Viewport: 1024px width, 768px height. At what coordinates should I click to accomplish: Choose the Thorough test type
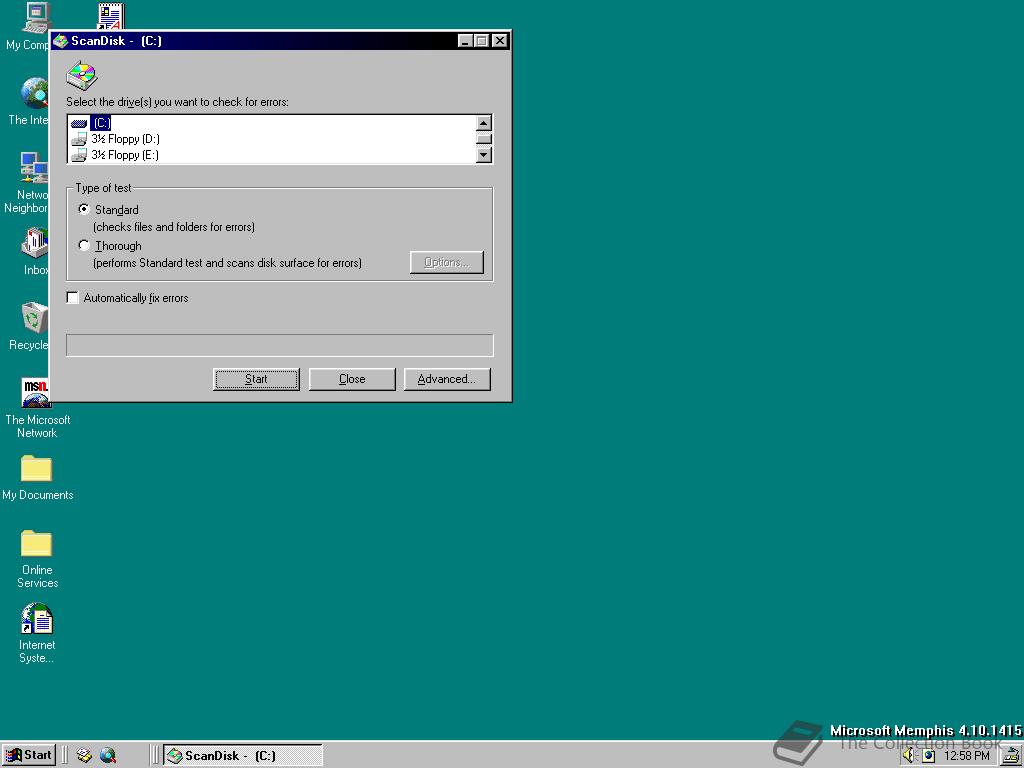pos(84,246)
